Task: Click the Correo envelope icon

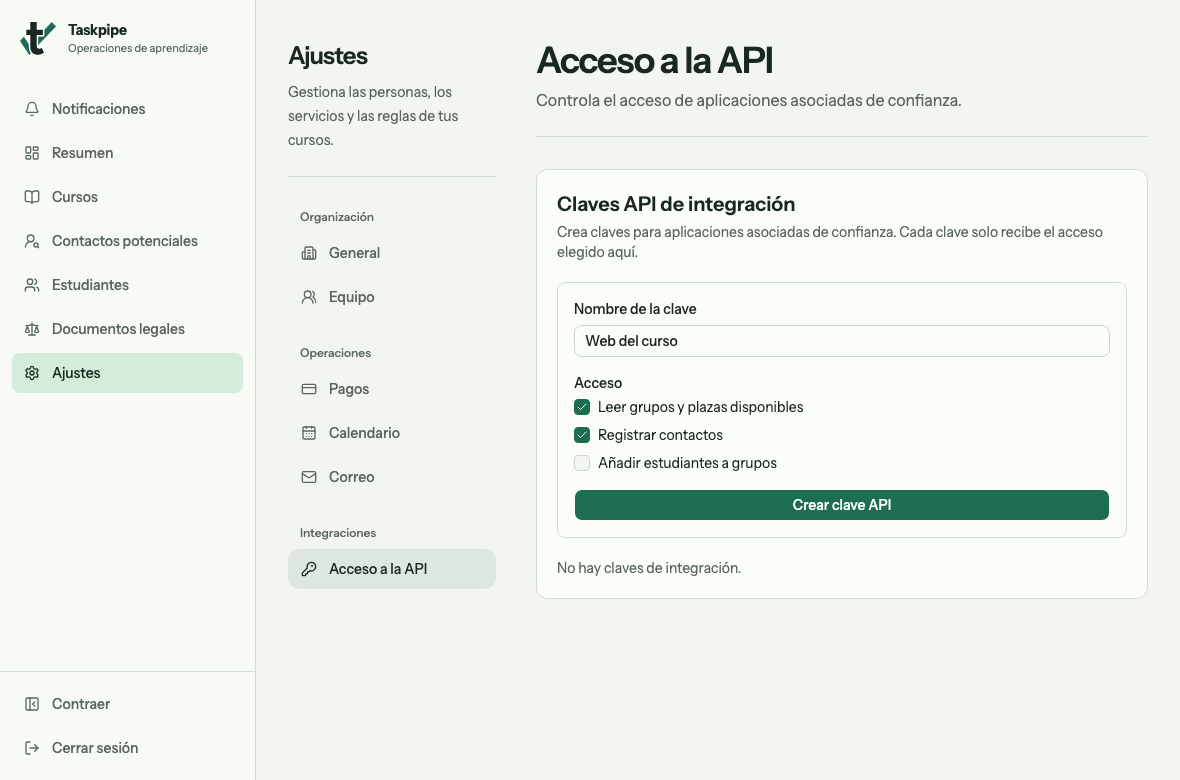Action: [x=309, y=477]
